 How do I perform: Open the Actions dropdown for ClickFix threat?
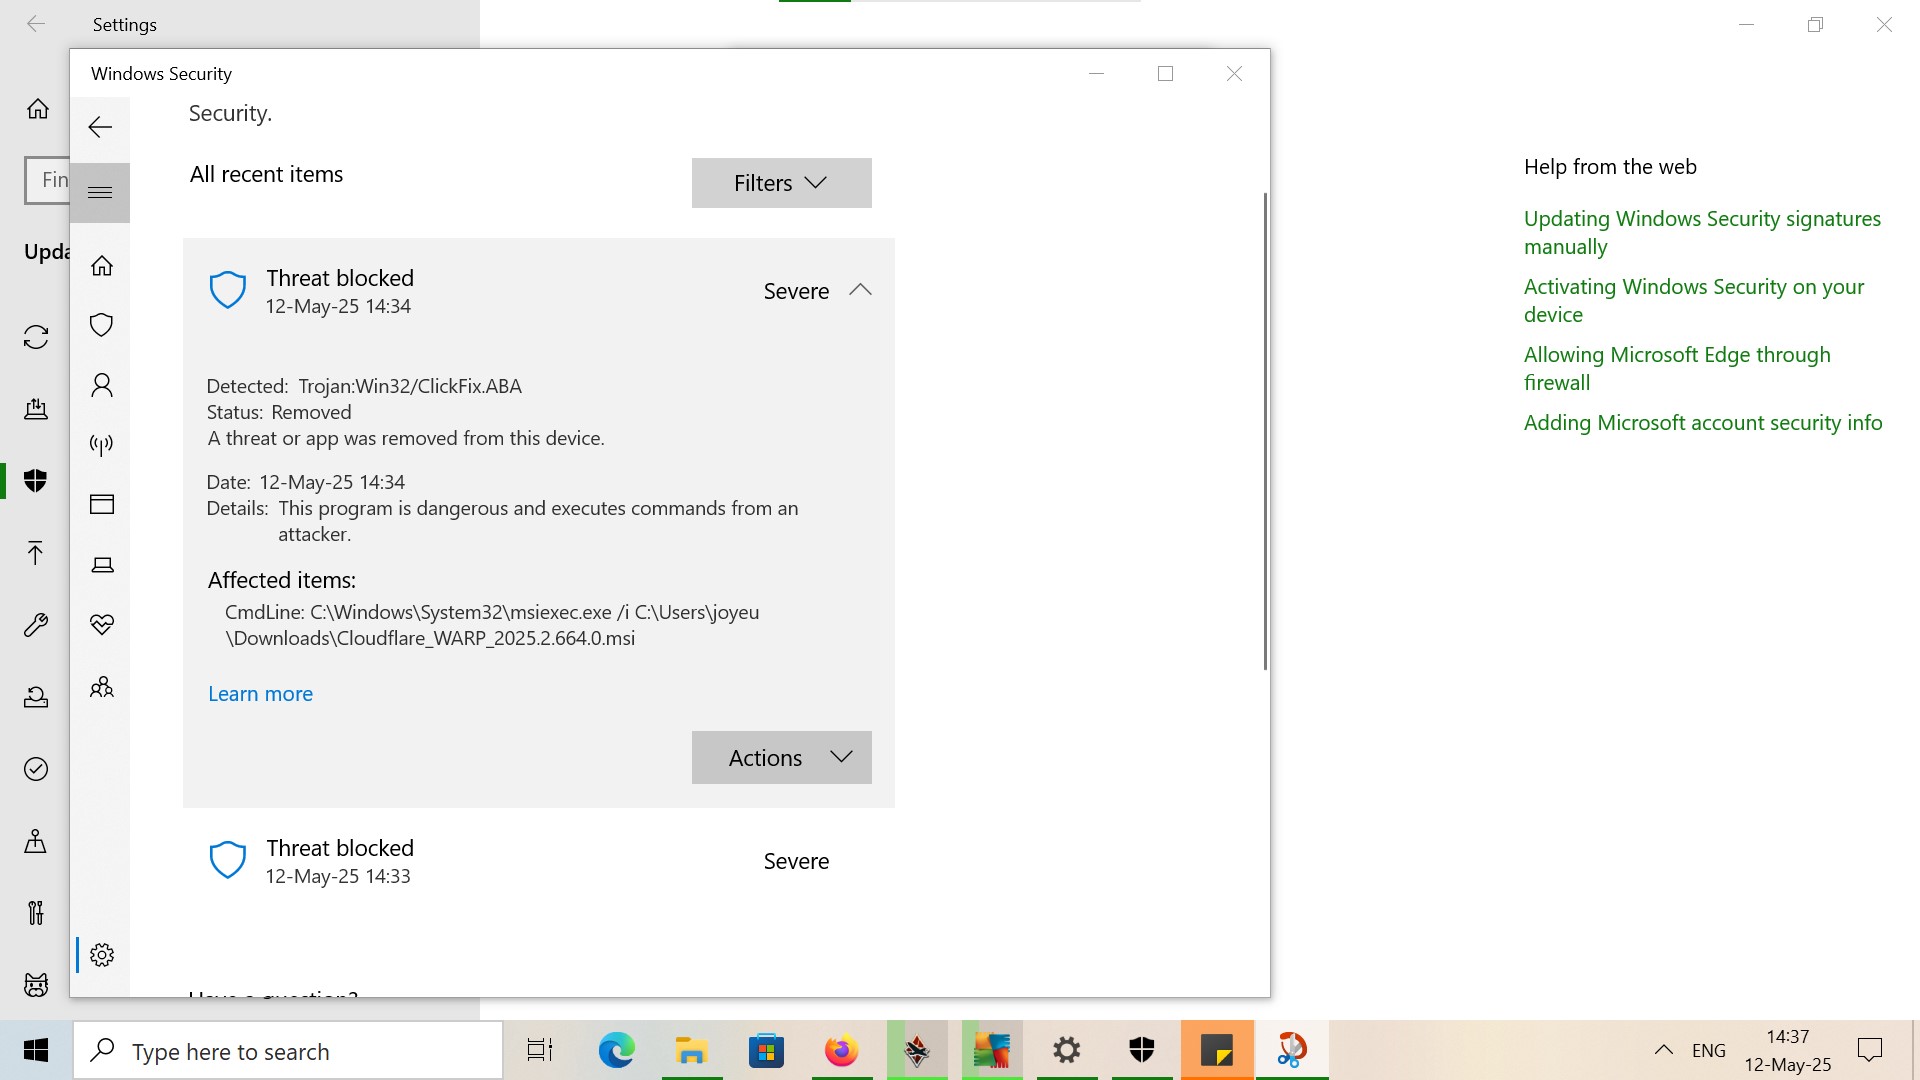(x=781, y=758)
